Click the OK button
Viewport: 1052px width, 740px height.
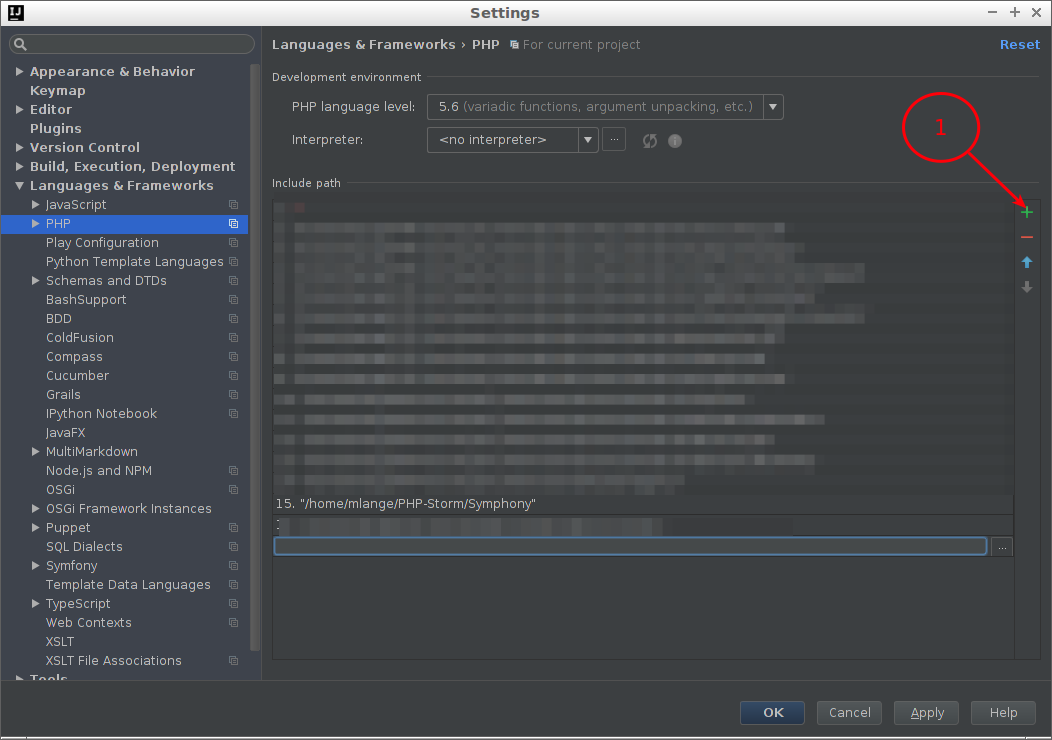[772, 712]
